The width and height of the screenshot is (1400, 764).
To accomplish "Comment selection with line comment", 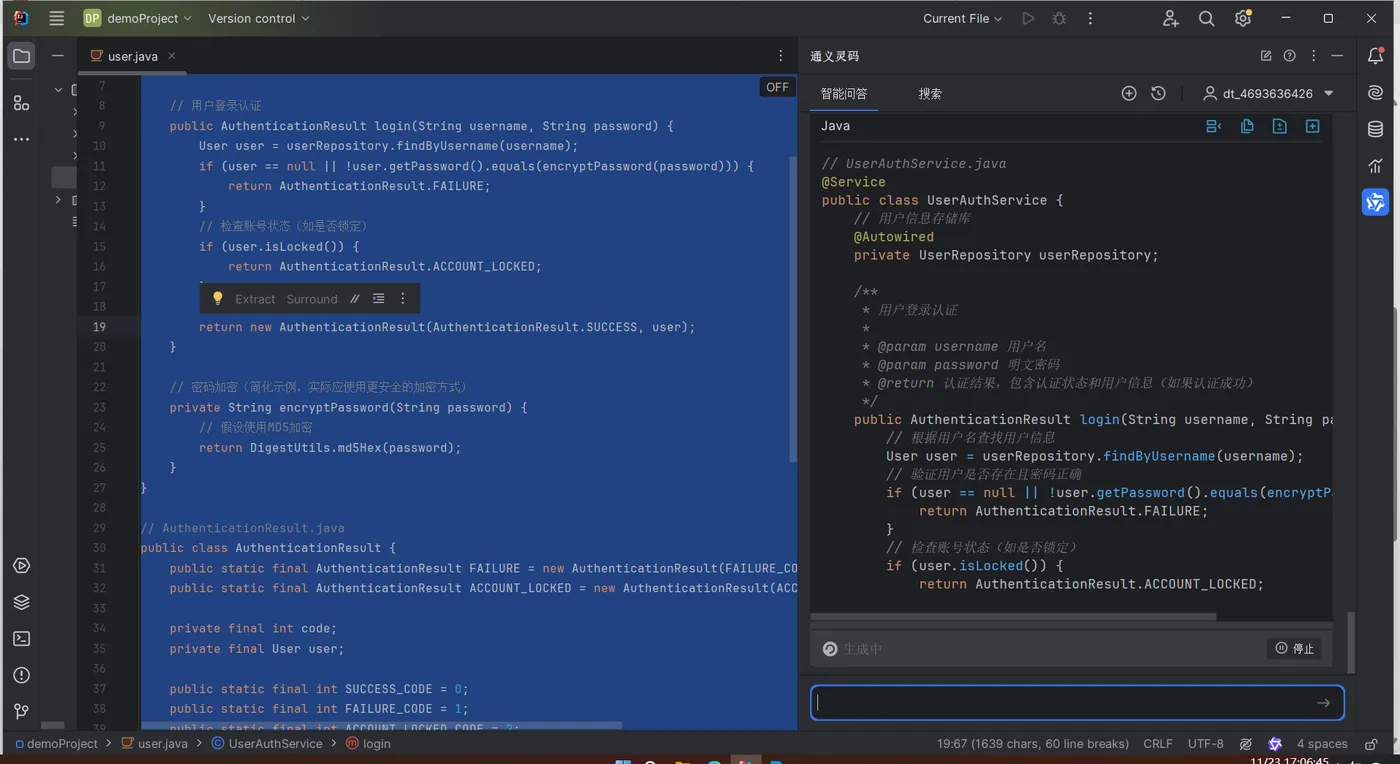I will click(354, 299).
